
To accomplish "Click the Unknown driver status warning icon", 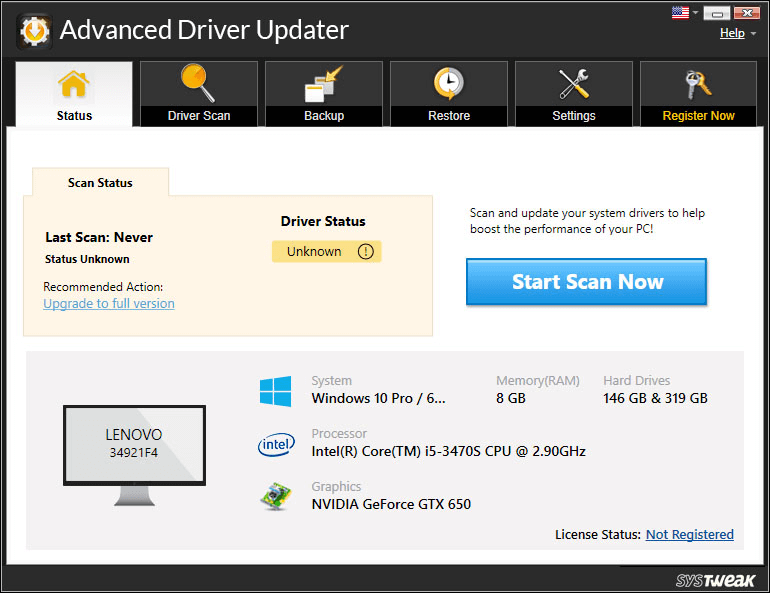I will pyautogui.click(x=365, y=252).
